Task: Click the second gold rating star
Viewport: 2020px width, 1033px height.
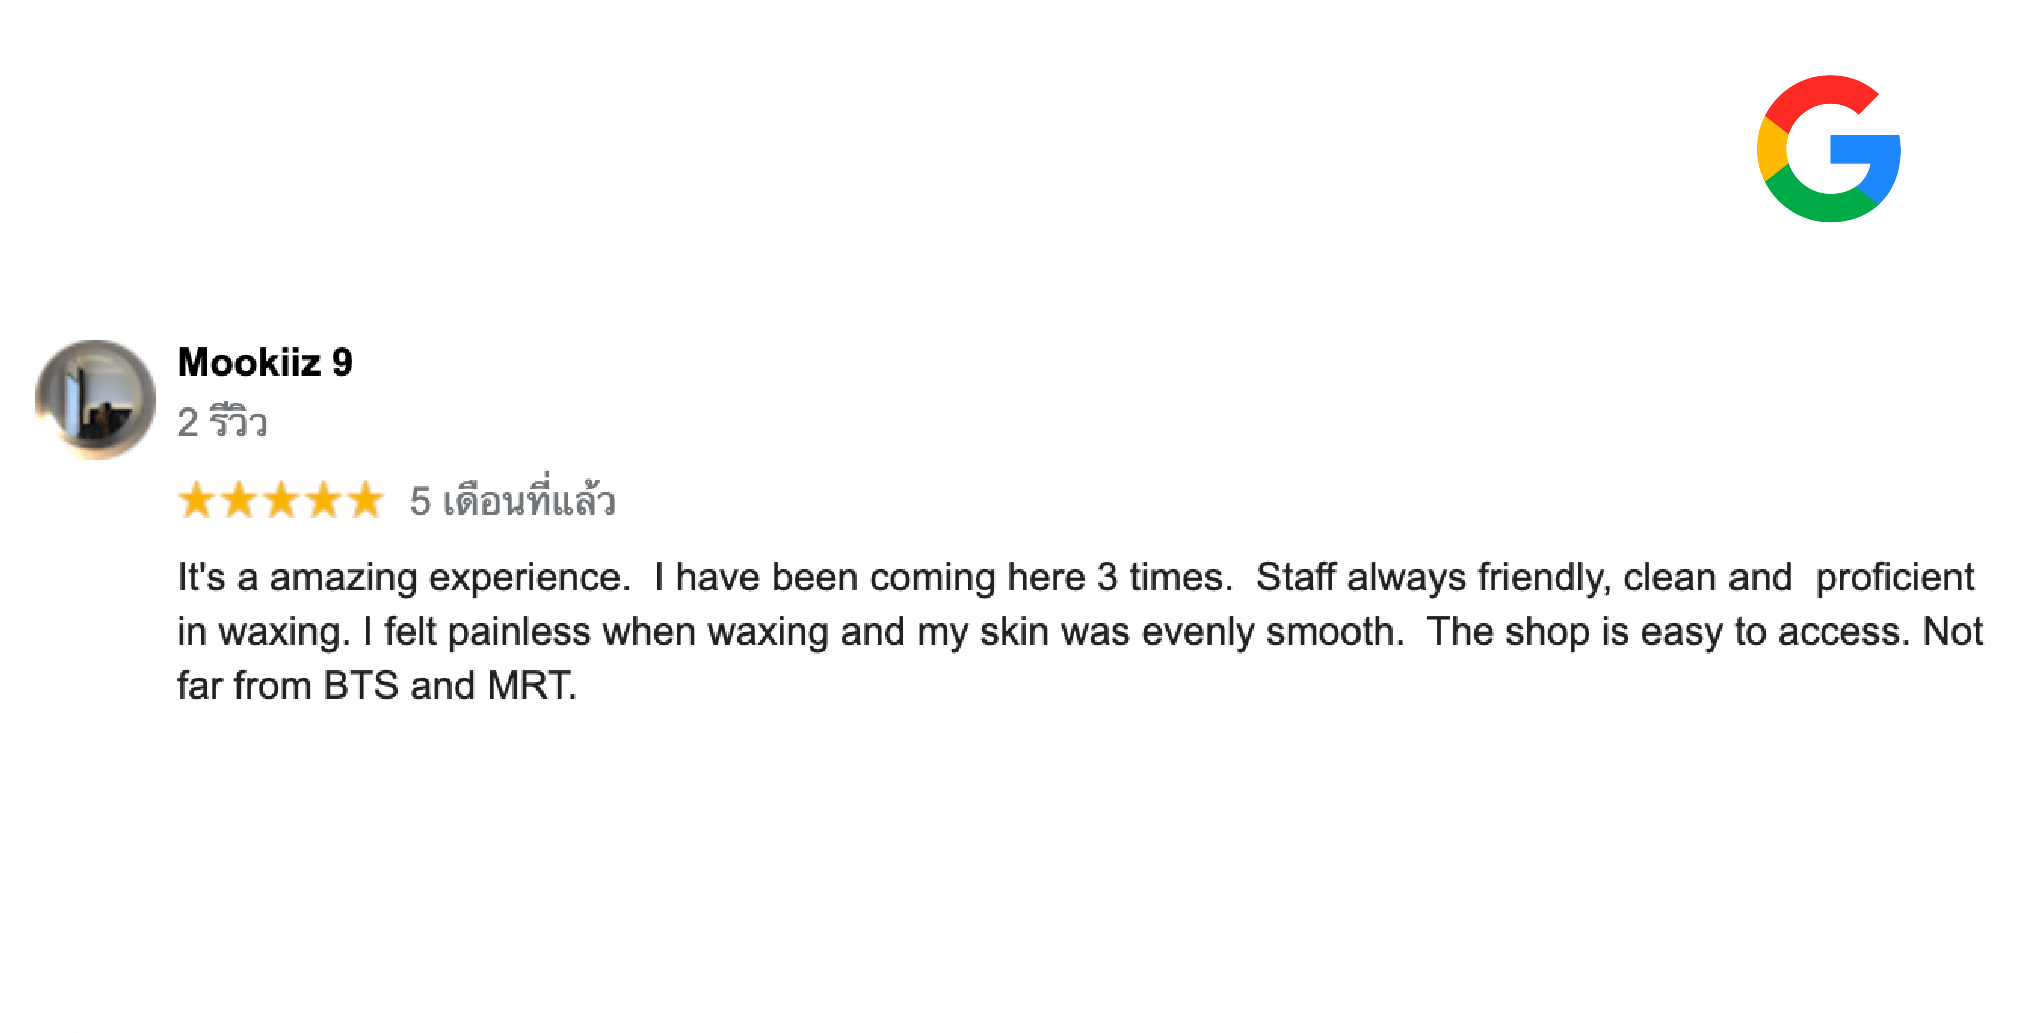Action: 238,500
